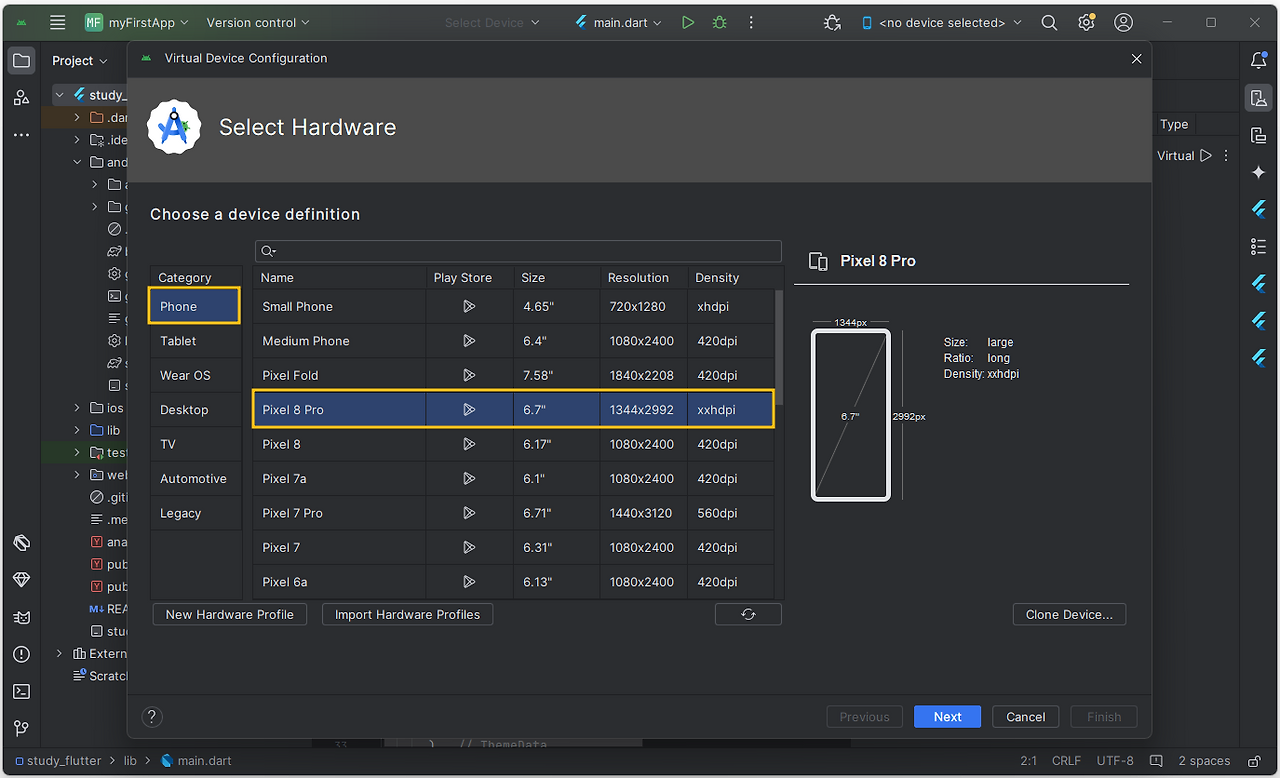The image size is (1280, 778).
Task: Click Next to continue device setup
Action: point(946,716)
